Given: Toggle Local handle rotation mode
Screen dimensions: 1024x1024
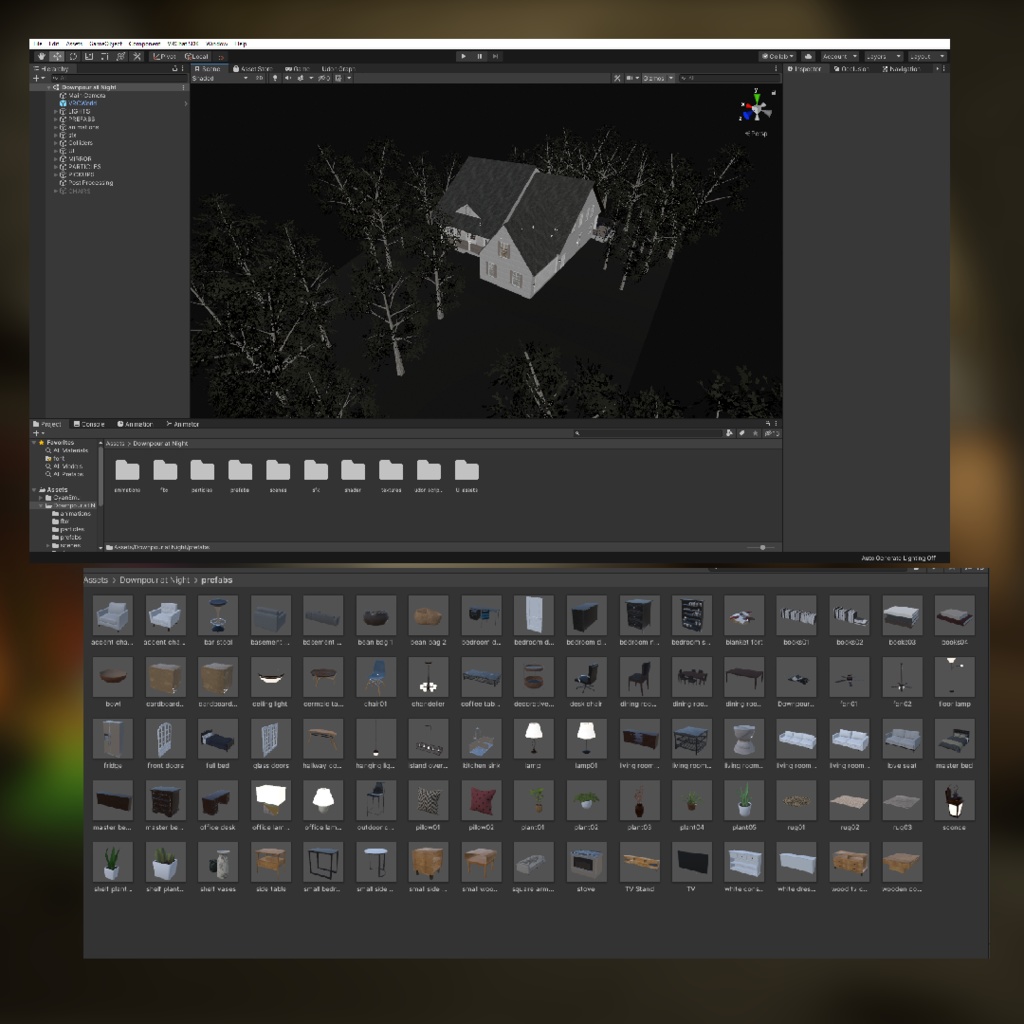Looking at the screenshot, I should tap(196, 57).
